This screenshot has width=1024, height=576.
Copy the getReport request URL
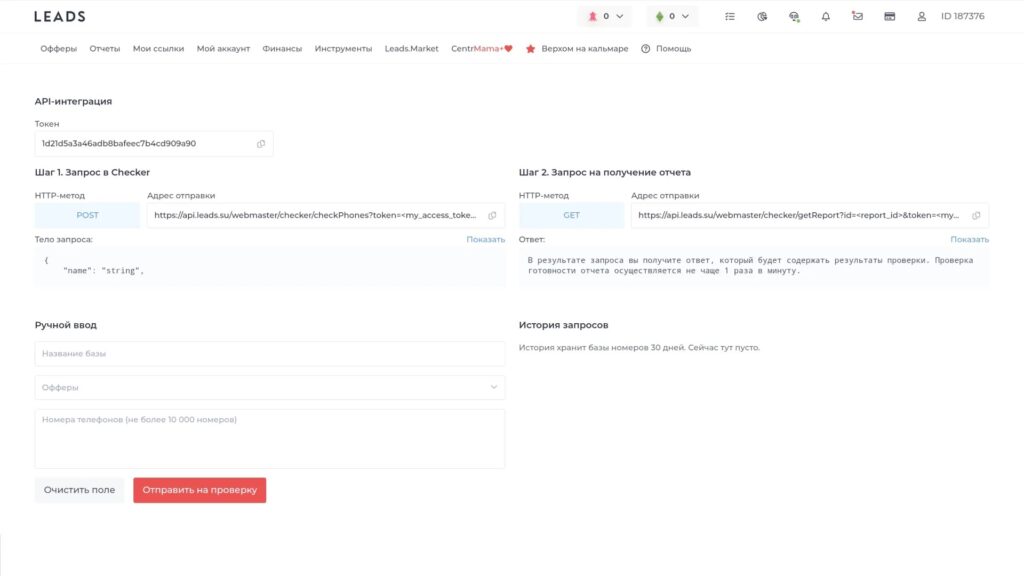pos(976,215)
